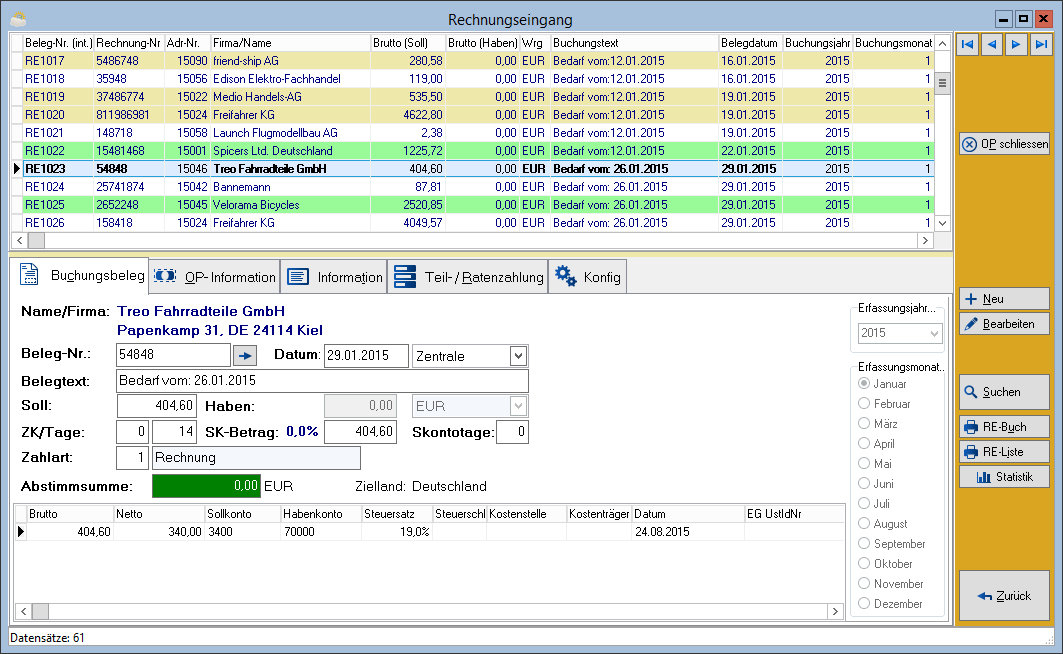Click the upper table scroll-up arrow

point(942,43)
